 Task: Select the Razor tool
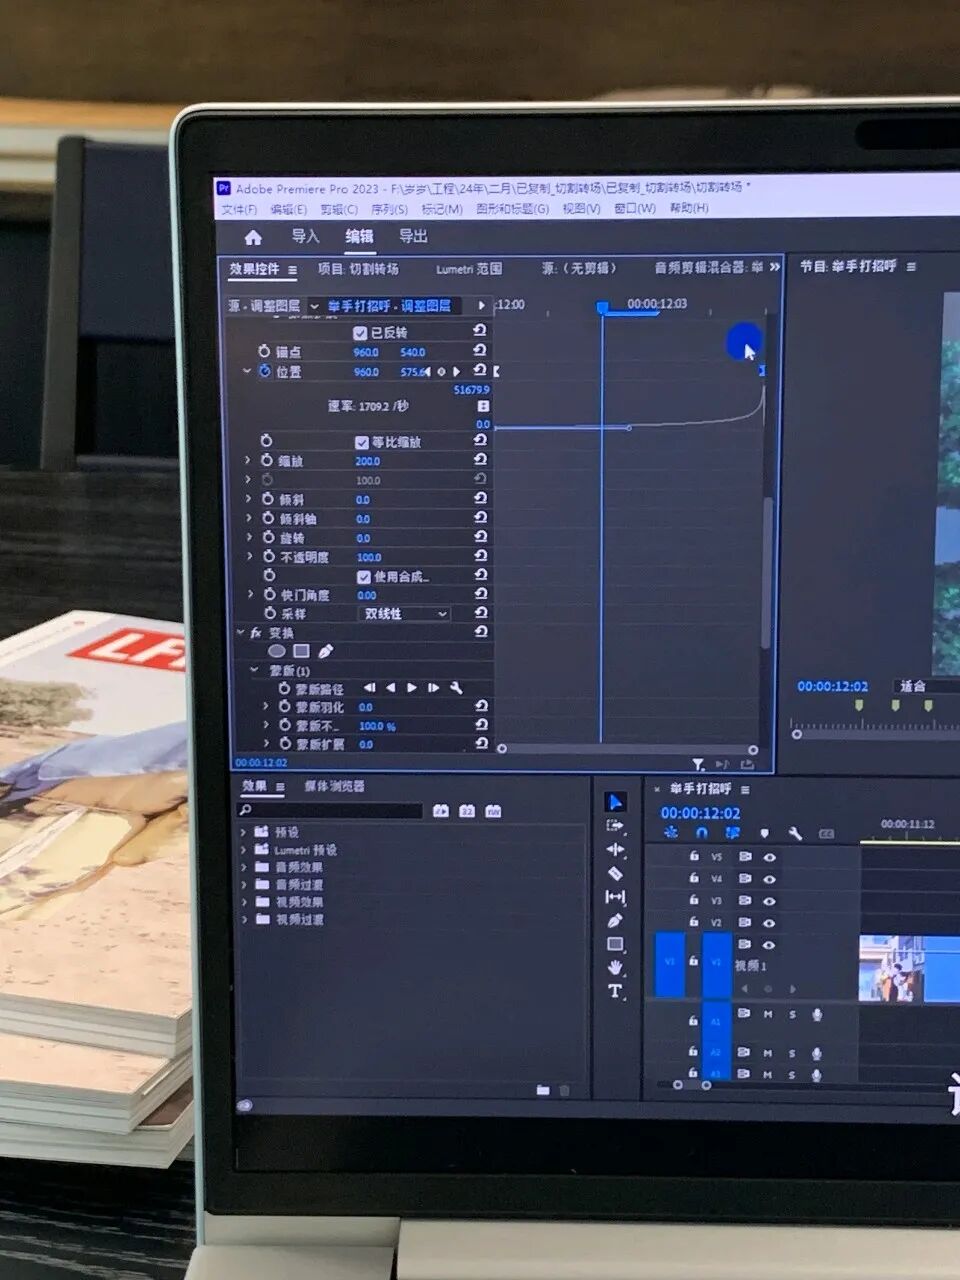click(615, 873)
